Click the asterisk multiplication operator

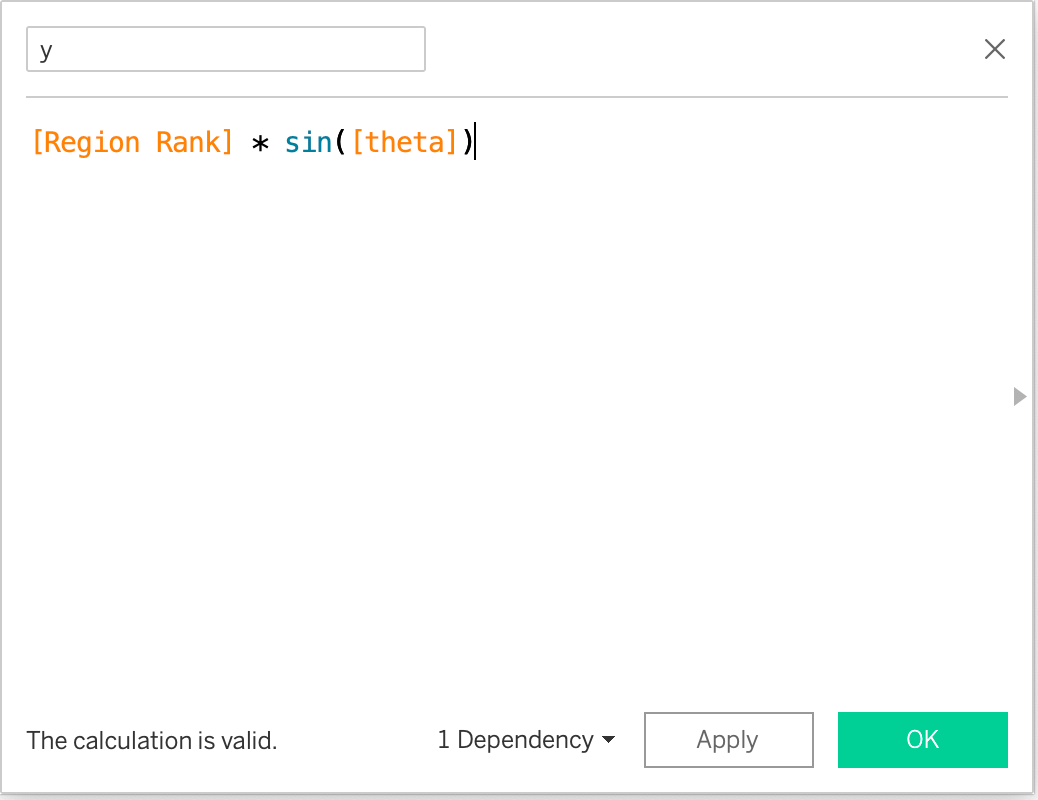(259, 144)
